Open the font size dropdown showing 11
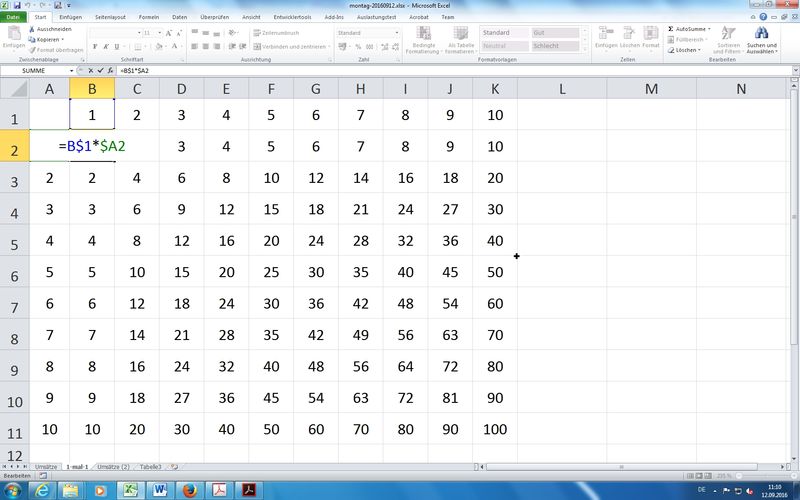This screenshot has height=500, width=800. [x=160, y=33]
